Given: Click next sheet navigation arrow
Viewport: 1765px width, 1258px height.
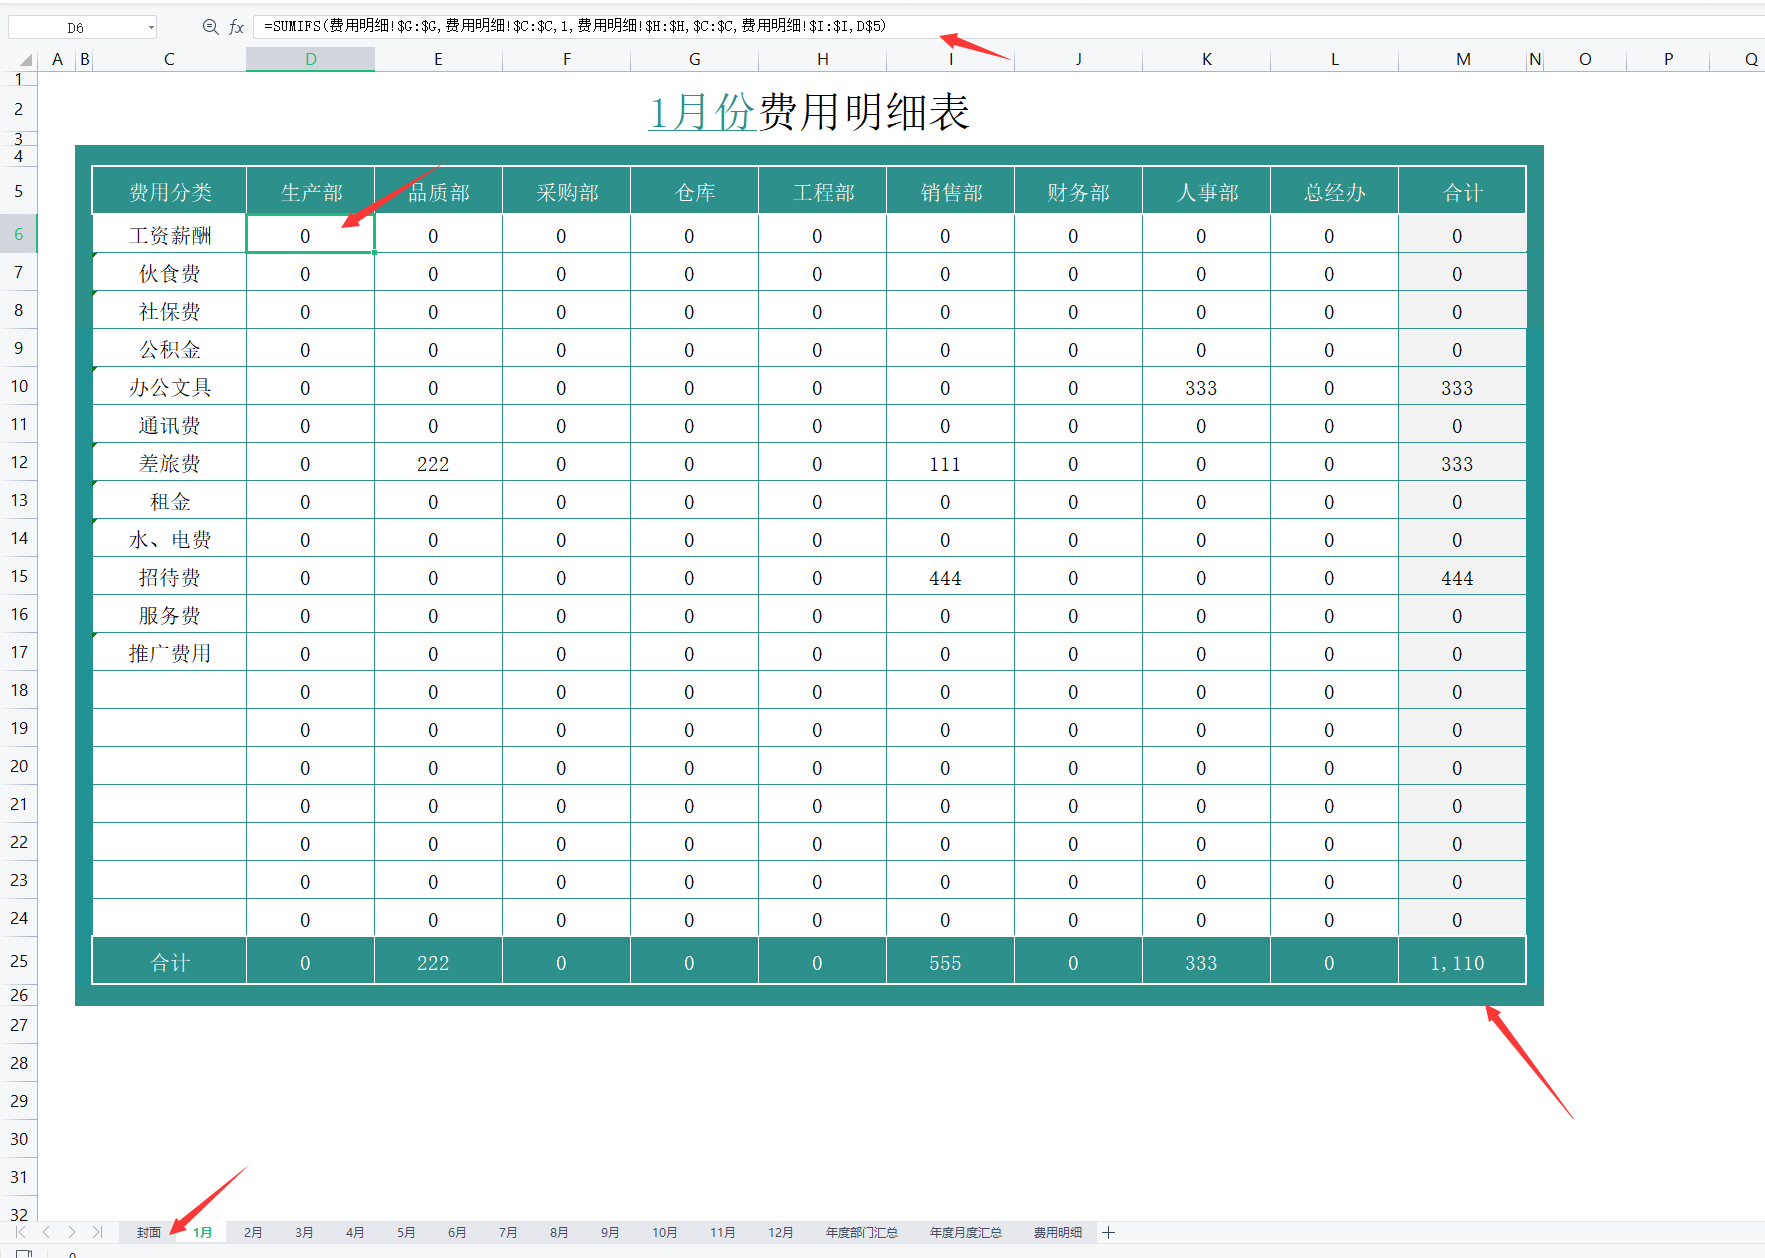Looking at the screenshot, I should pyautogui.click(x=72, y=1232).
